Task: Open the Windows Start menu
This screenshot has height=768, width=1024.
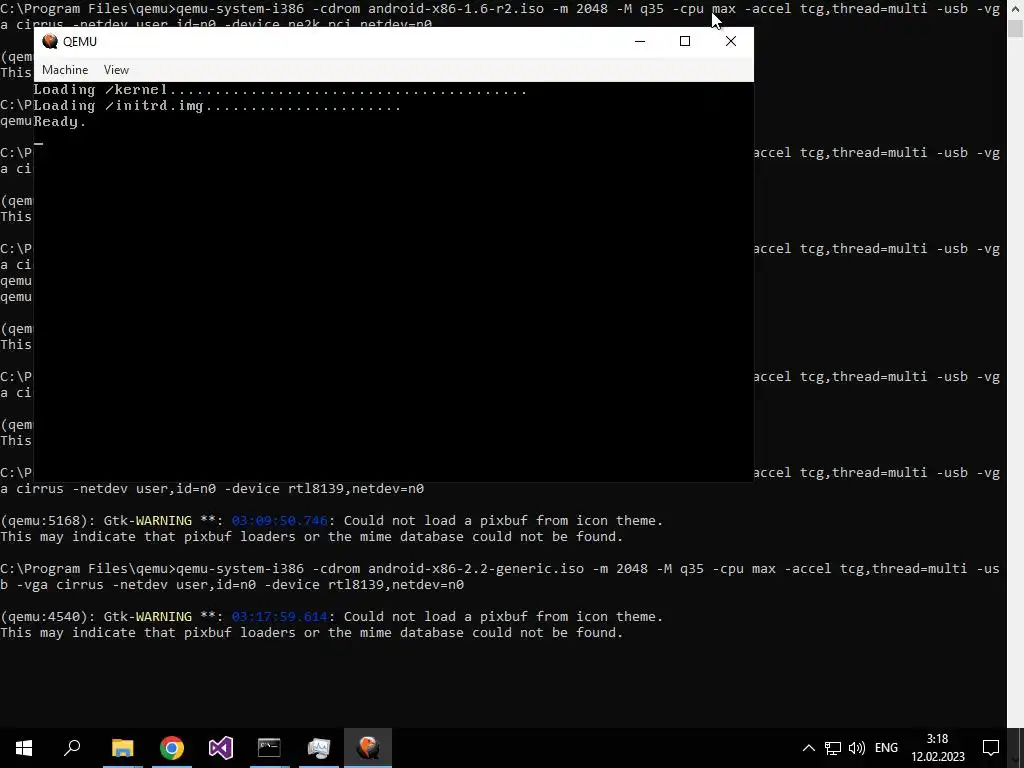Action: pos(24,748)
